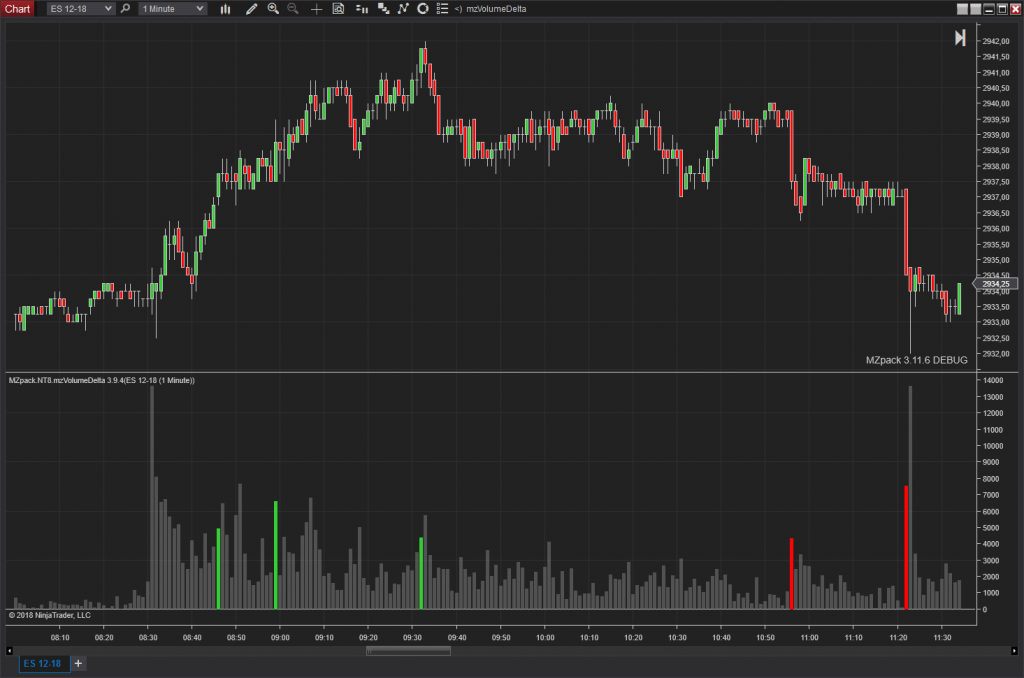Image resolution: width=1024 pixels, height=678 pixels.
Task: Select the ES 12-18 bottom tab
Action: pos(42,664)
